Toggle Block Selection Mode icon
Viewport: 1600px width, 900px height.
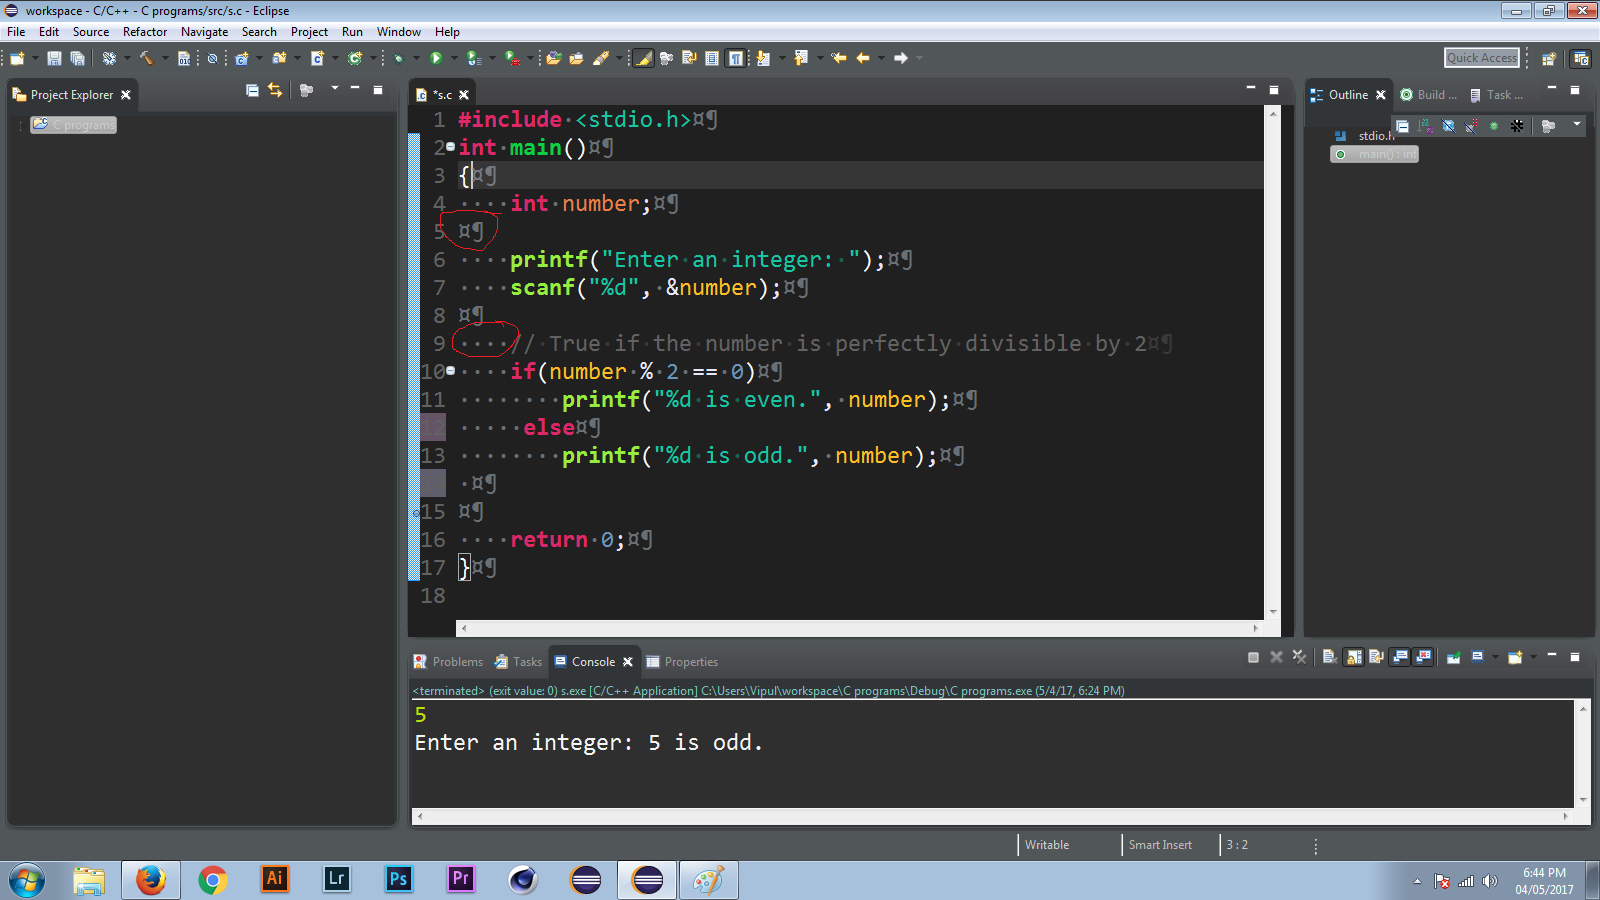tap(712, 58)
